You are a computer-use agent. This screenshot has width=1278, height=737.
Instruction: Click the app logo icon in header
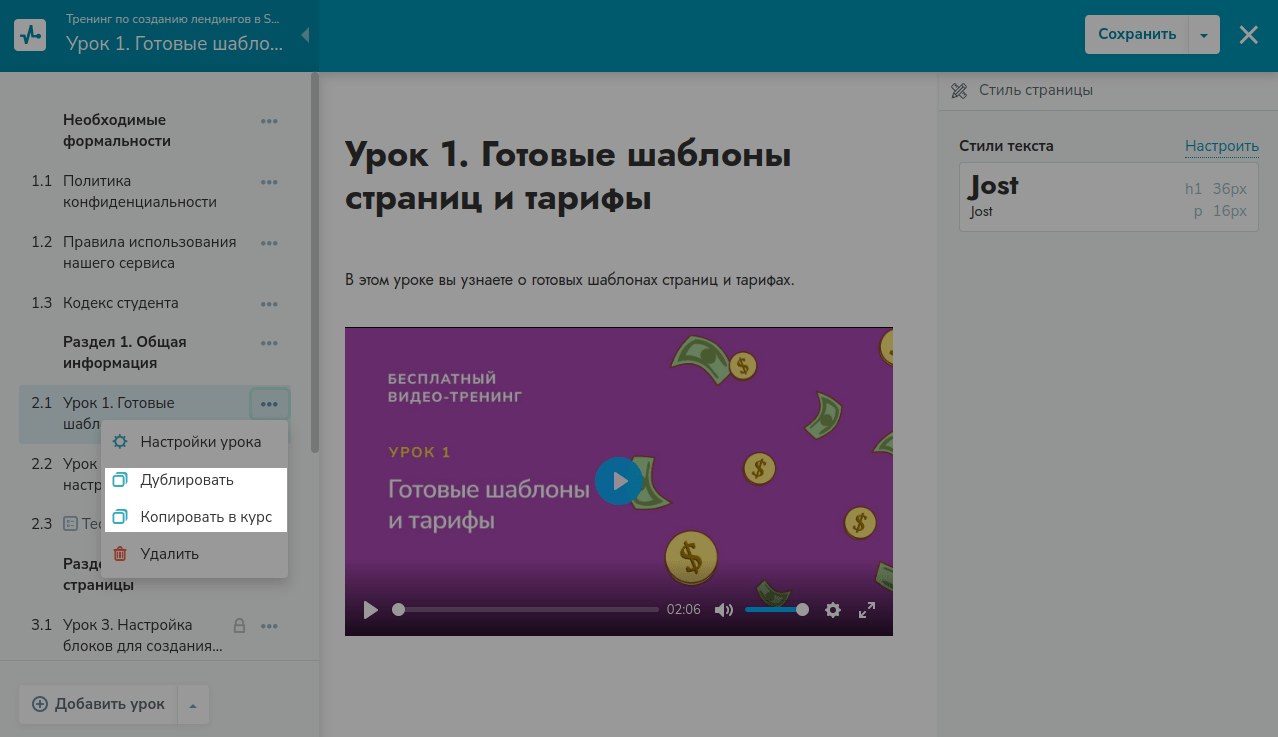pyautogui.click(x=30, y=34)
